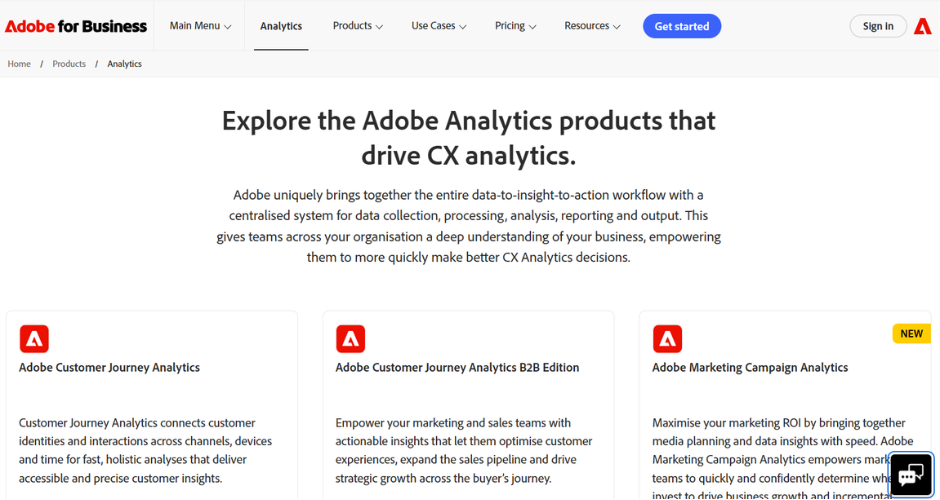This screenshot has width=940, height=500.
Task: Open the Products dropdown menu
Action: 358,26
